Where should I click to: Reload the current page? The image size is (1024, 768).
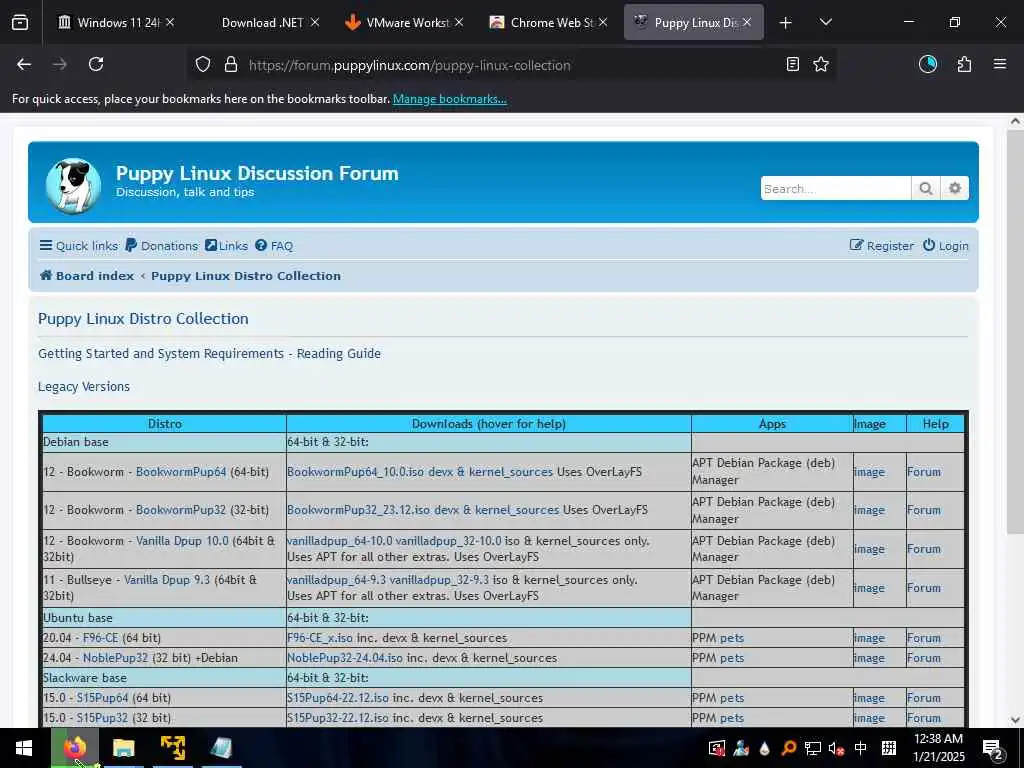(x=96, y=64)
